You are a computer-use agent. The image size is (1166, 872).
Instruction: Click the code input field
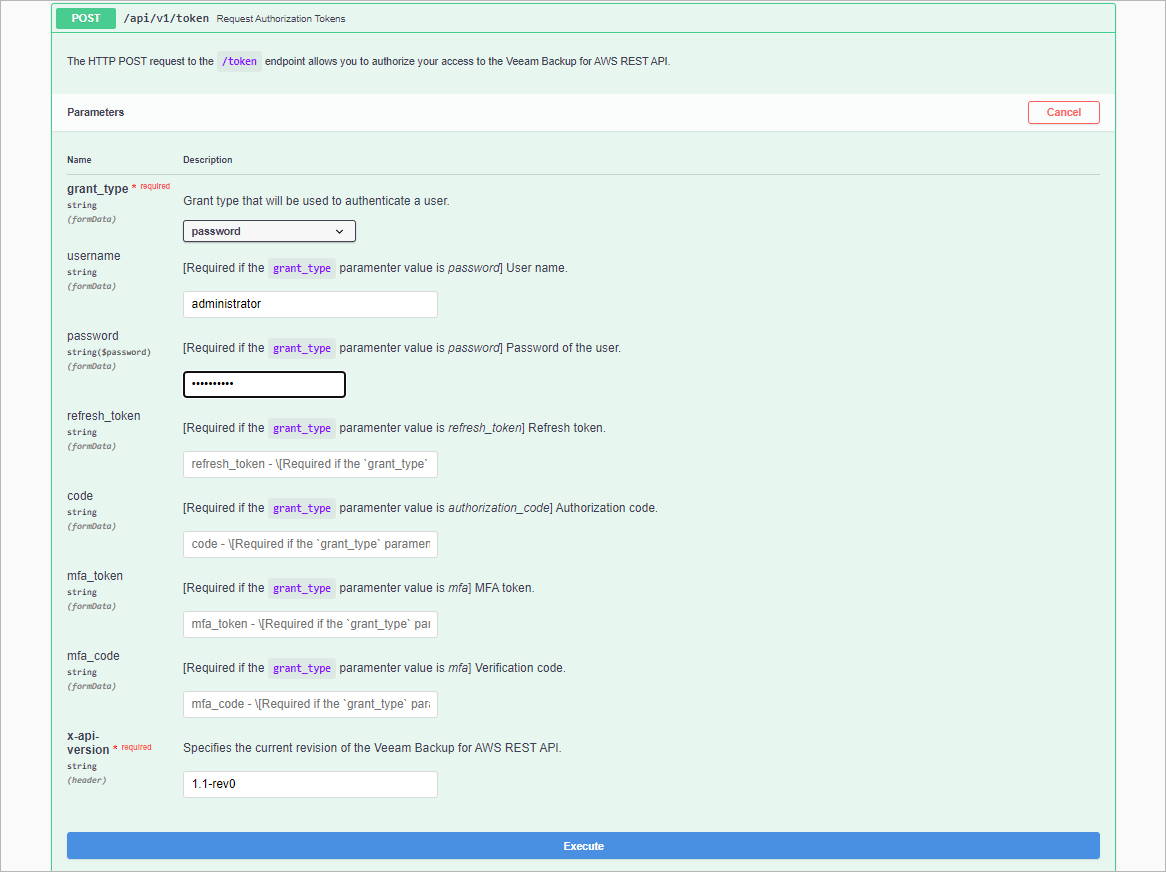click(310, 544)
